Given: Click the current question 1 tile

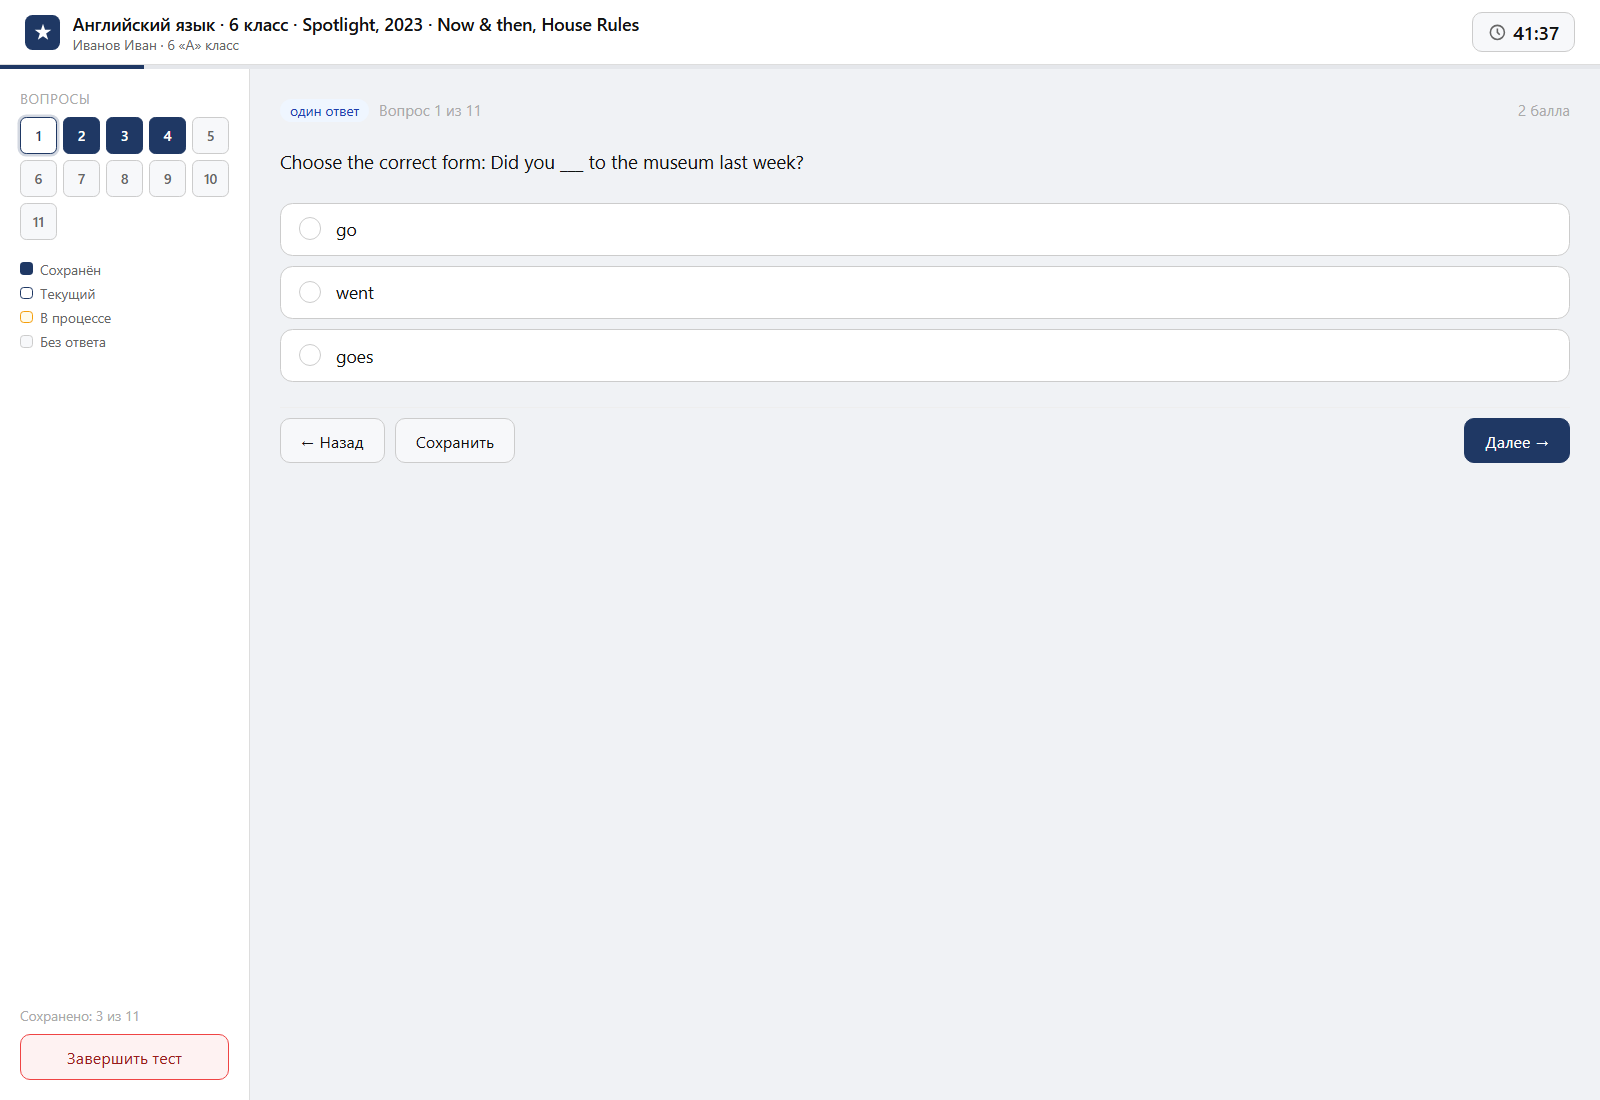Looking at the screenshot, I should 38,136.
